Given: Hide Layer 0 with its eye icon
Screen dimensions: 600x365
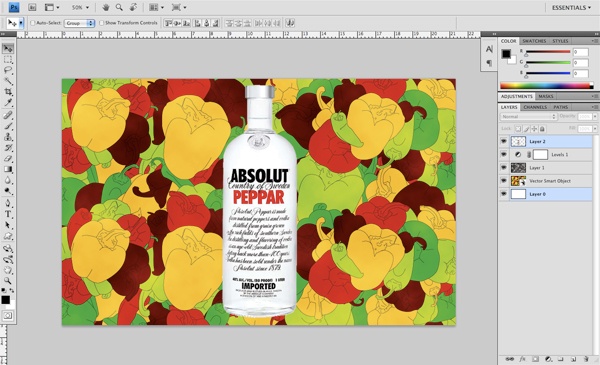Looking at the screenshot, I should point(504,194).
